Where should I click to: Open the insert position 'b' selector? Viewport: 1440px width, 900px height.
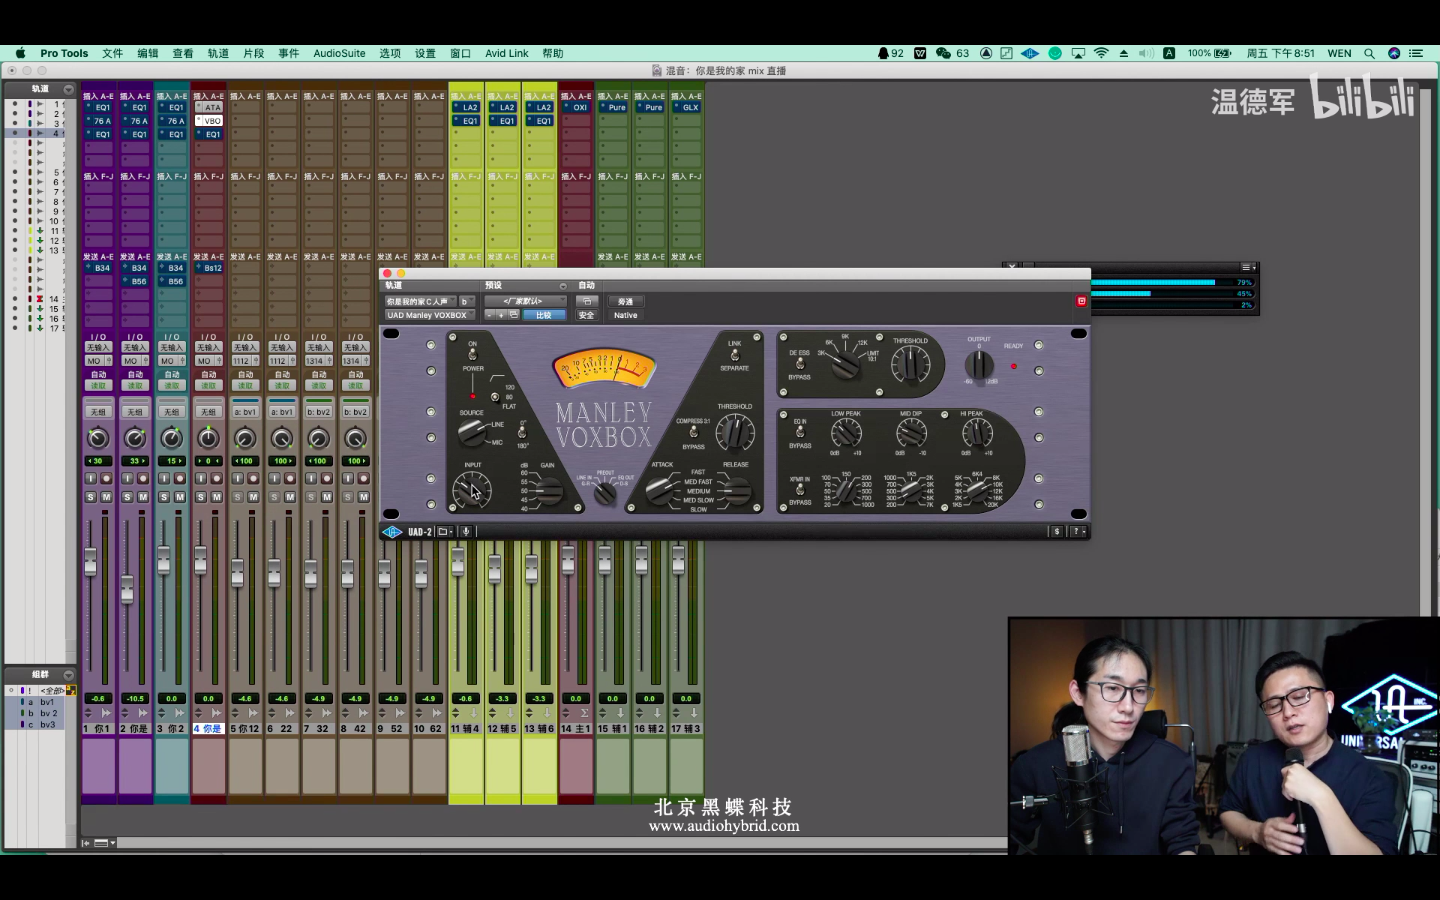point(466,301)
